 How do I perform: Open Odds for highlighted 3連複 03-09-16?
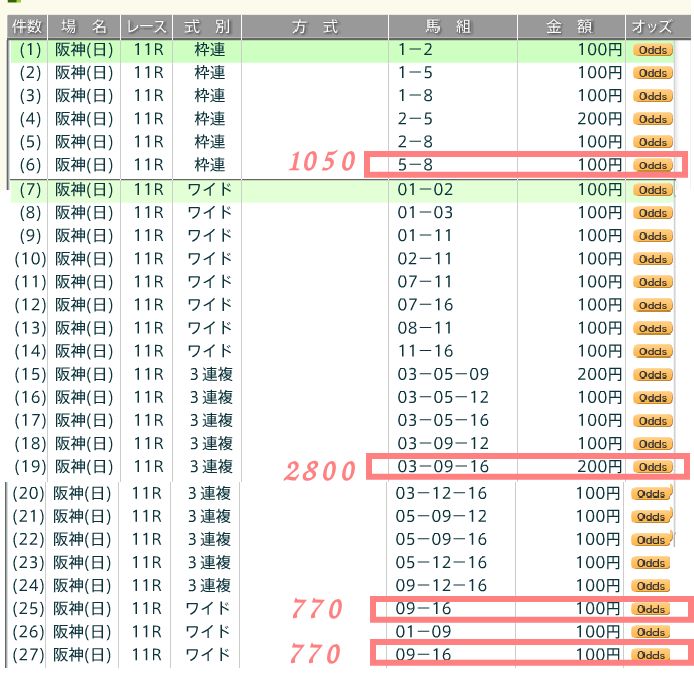pyautogui.click(x=652, y=467)
